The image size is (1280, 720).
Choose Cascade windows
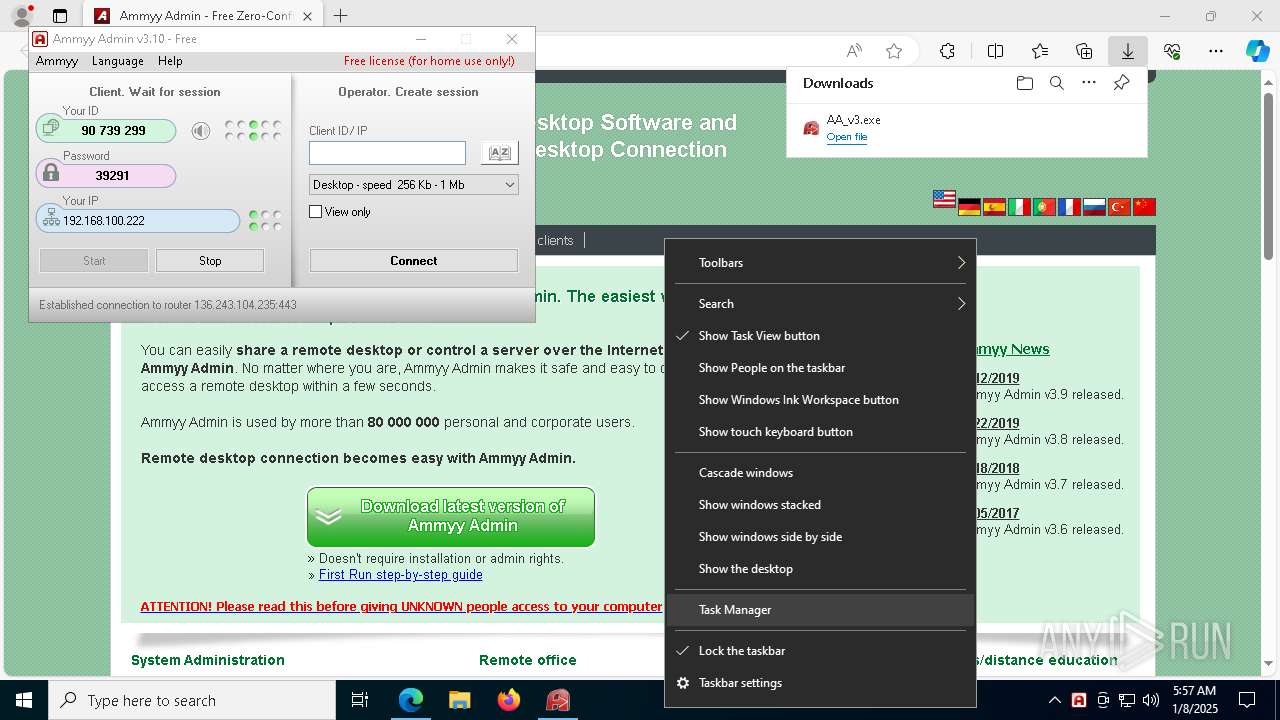(x=820, y=473)
